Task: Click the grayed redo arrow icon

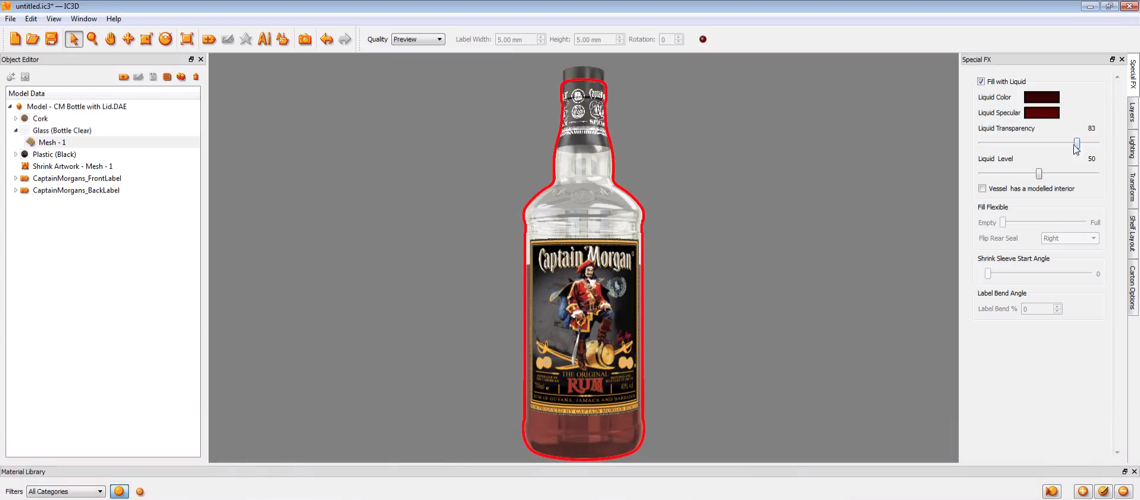Action: (x=345, y=39)
